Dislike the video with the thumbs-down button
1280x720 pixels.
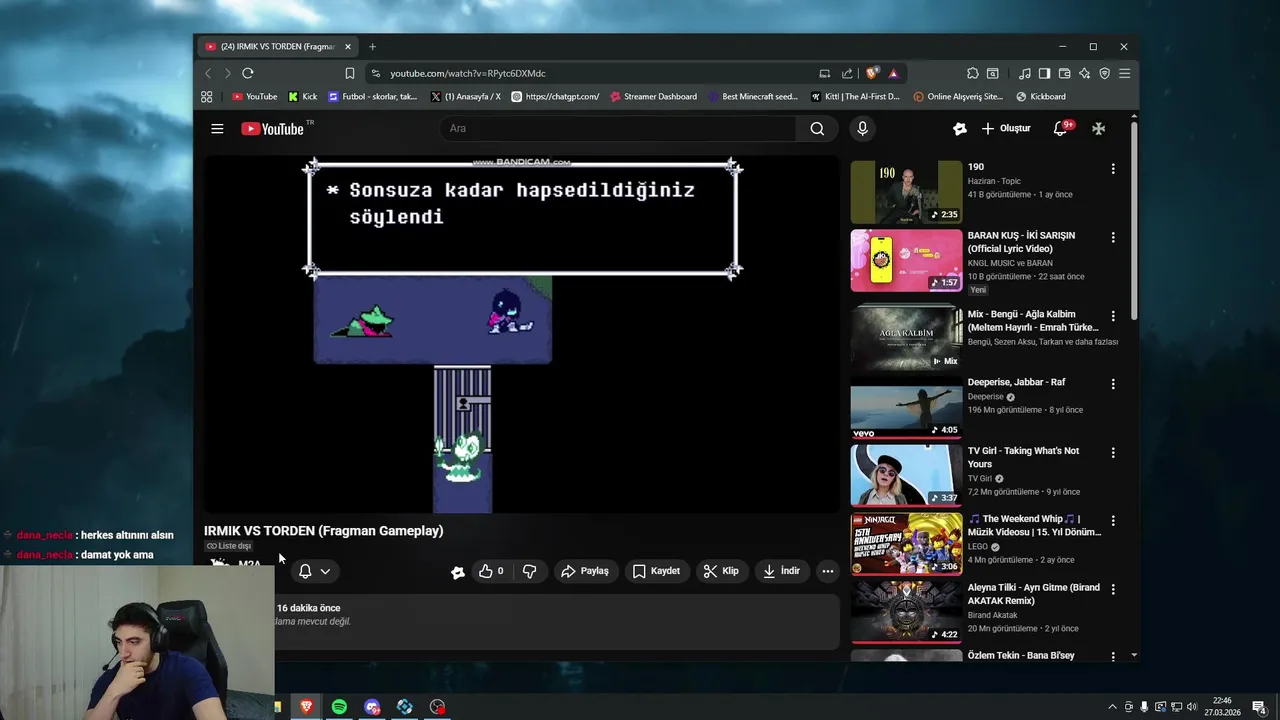tap(529, 571)
